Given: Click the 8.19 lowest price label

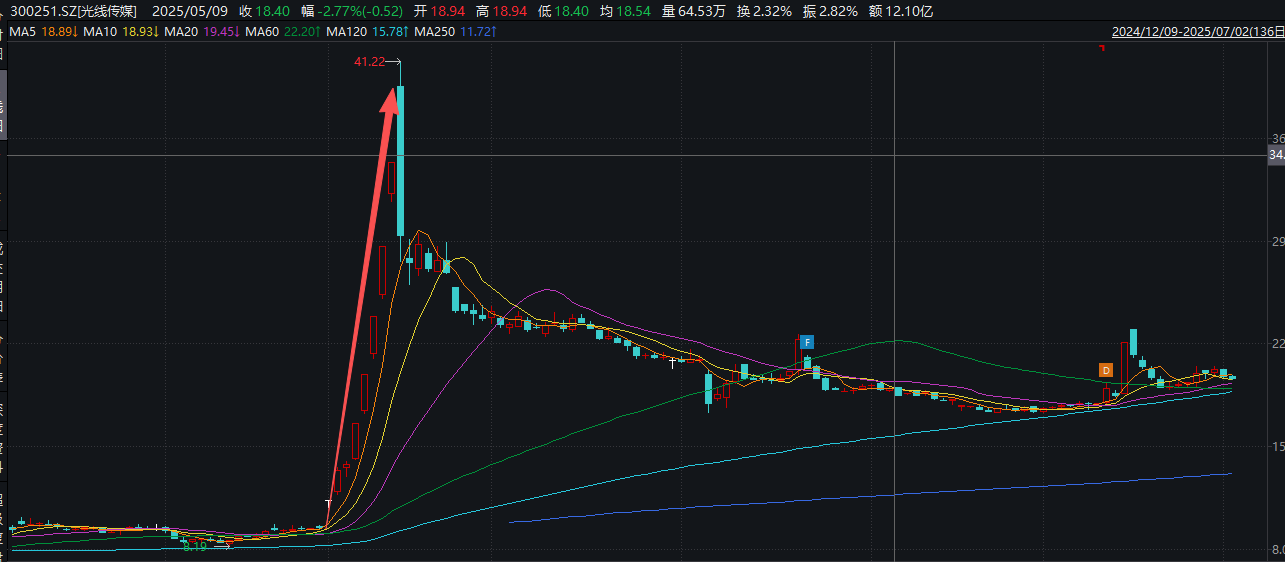Looking at the screenshot, I should point(195,546).
